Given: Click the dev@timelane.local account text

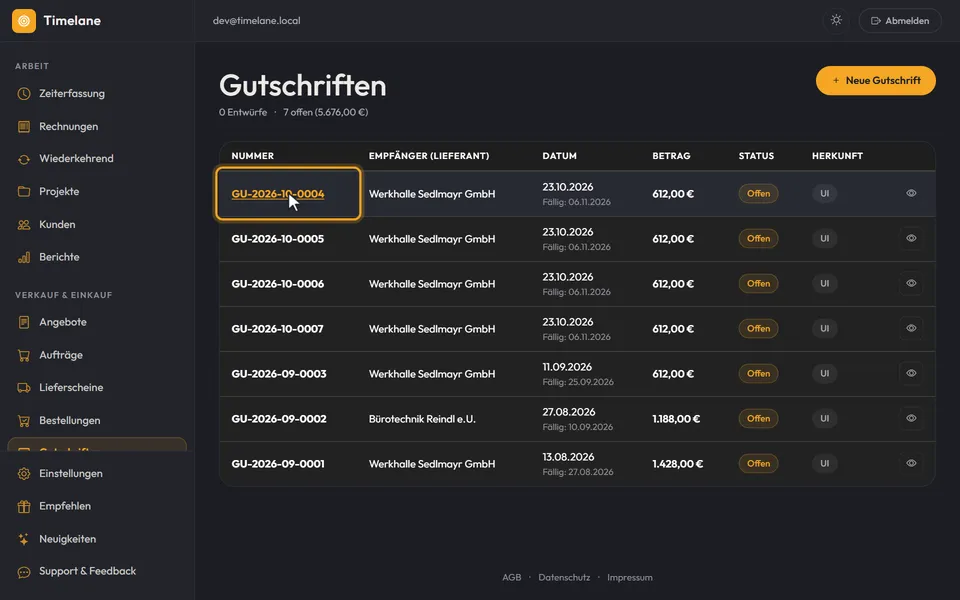Looking at the screenshot, I should [x=257, y=21].
